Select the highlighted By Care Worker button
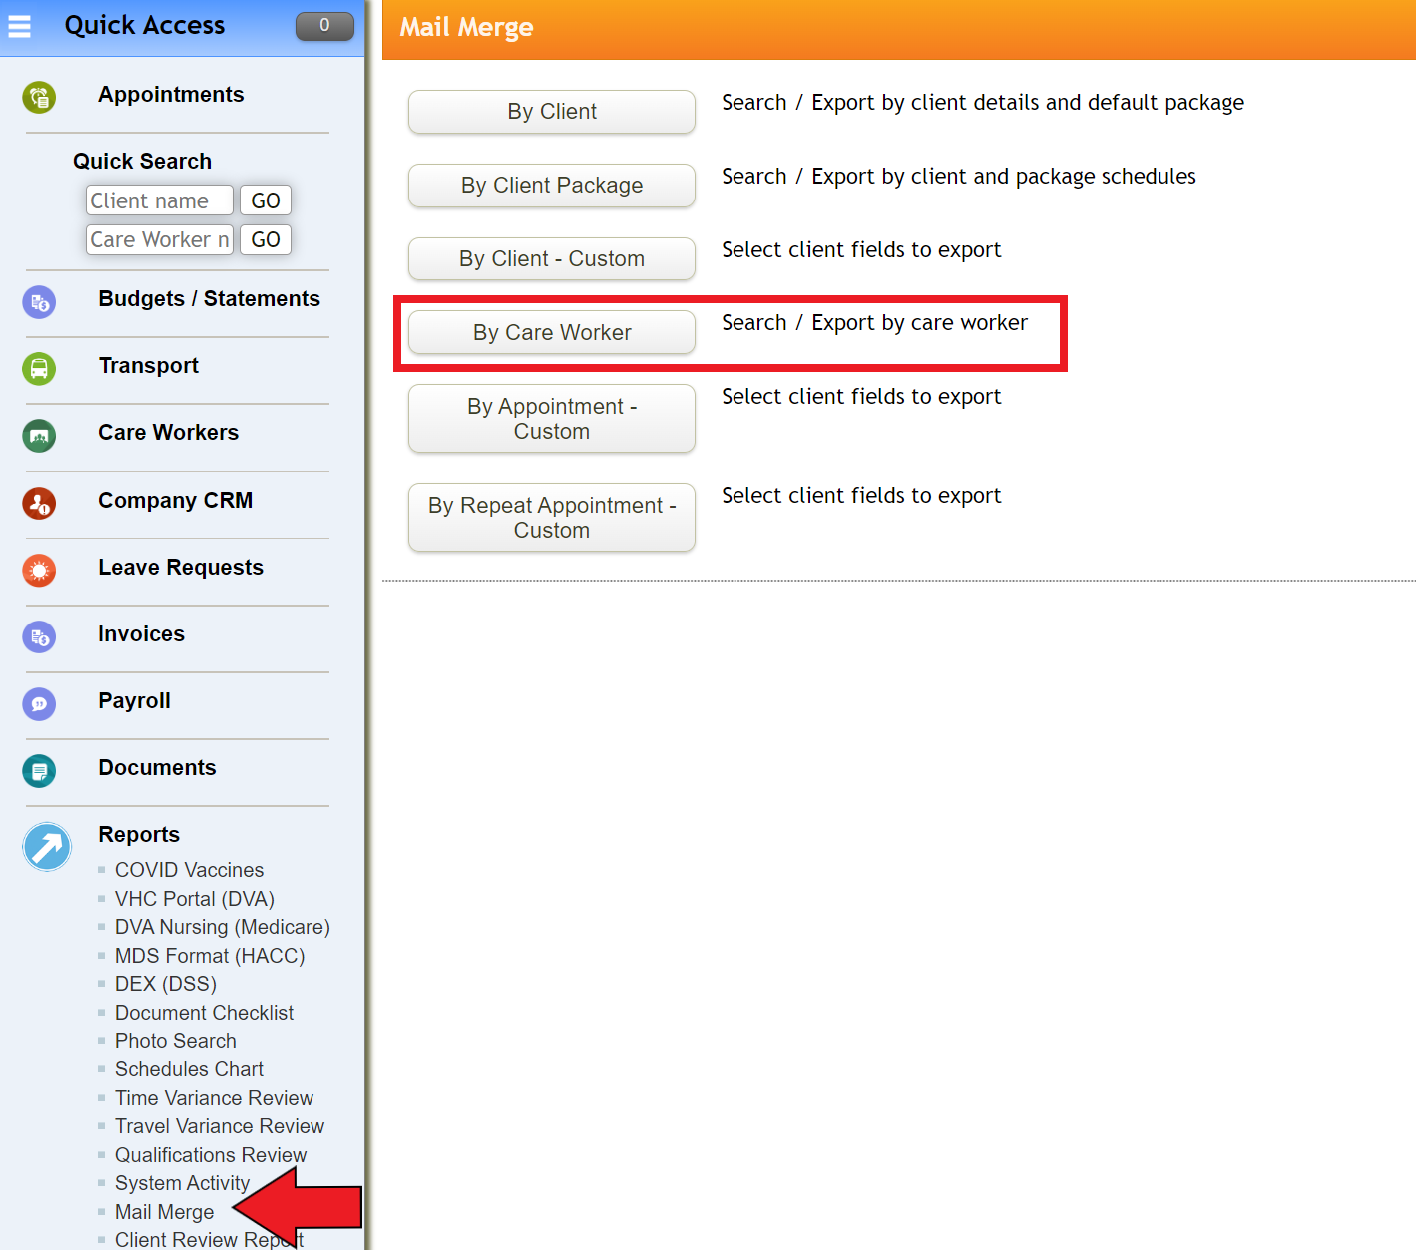 click(x=550, y=332)
